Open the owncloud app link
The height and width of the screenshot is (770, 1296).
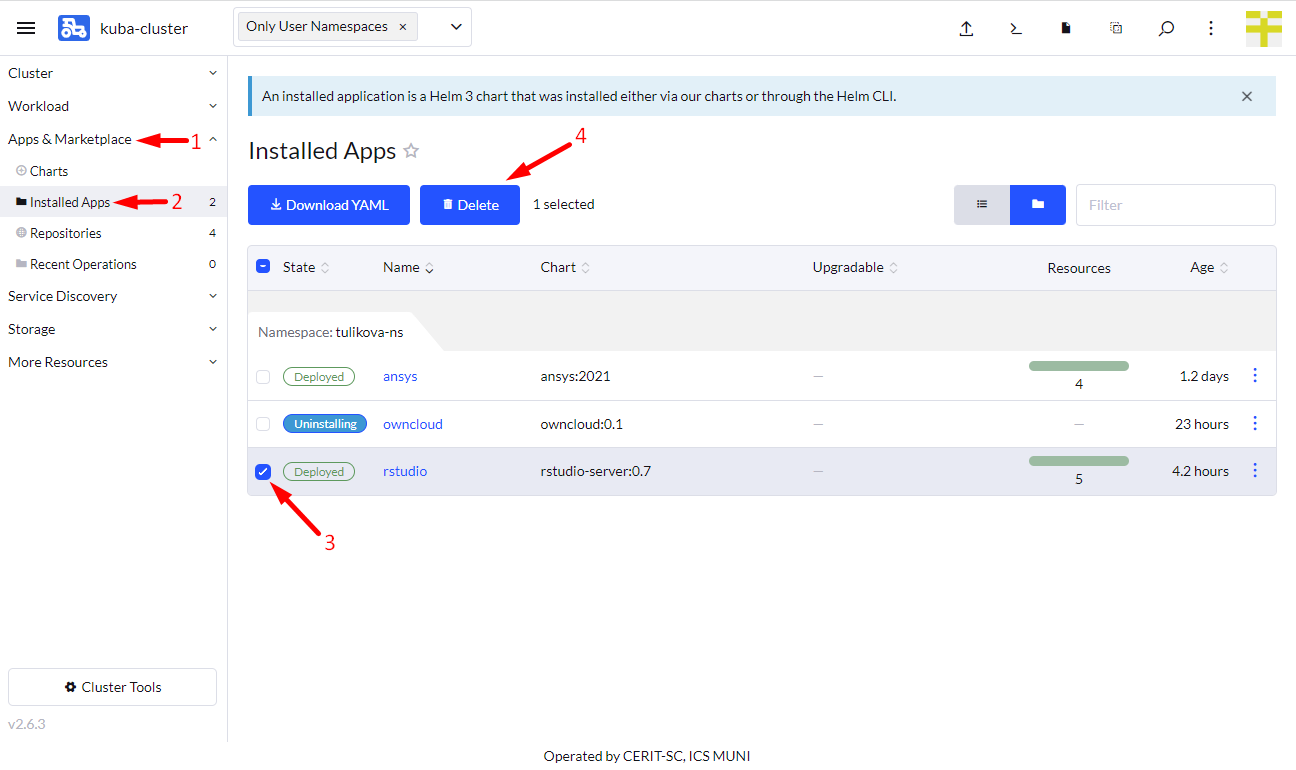(412, 424)
